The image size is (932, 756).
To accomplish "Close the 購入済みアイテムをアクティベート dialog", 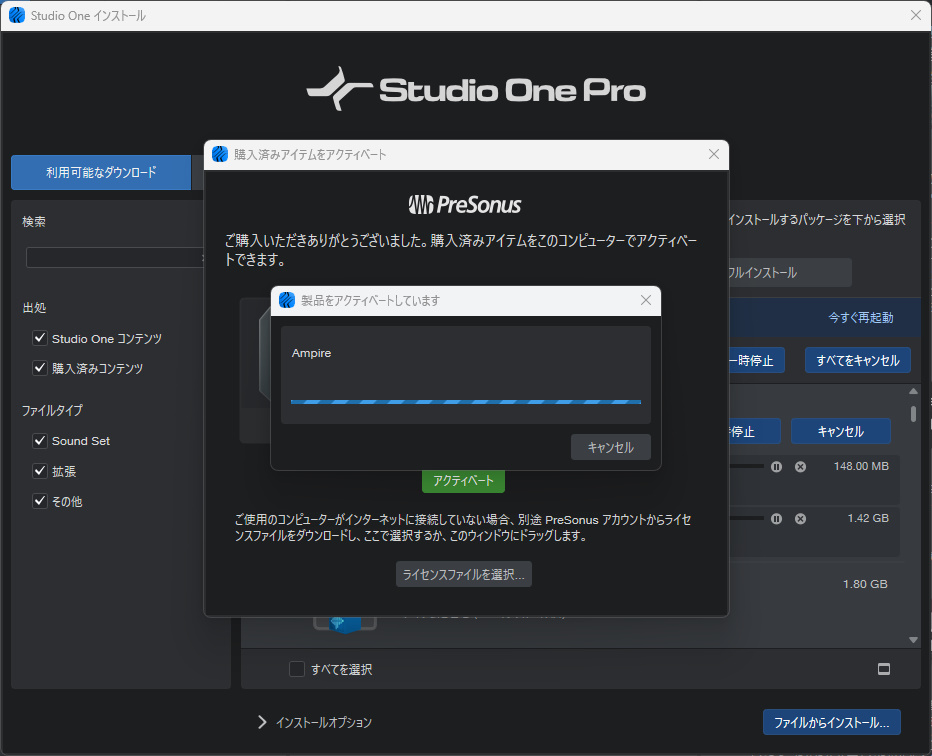I will point(714,154).
